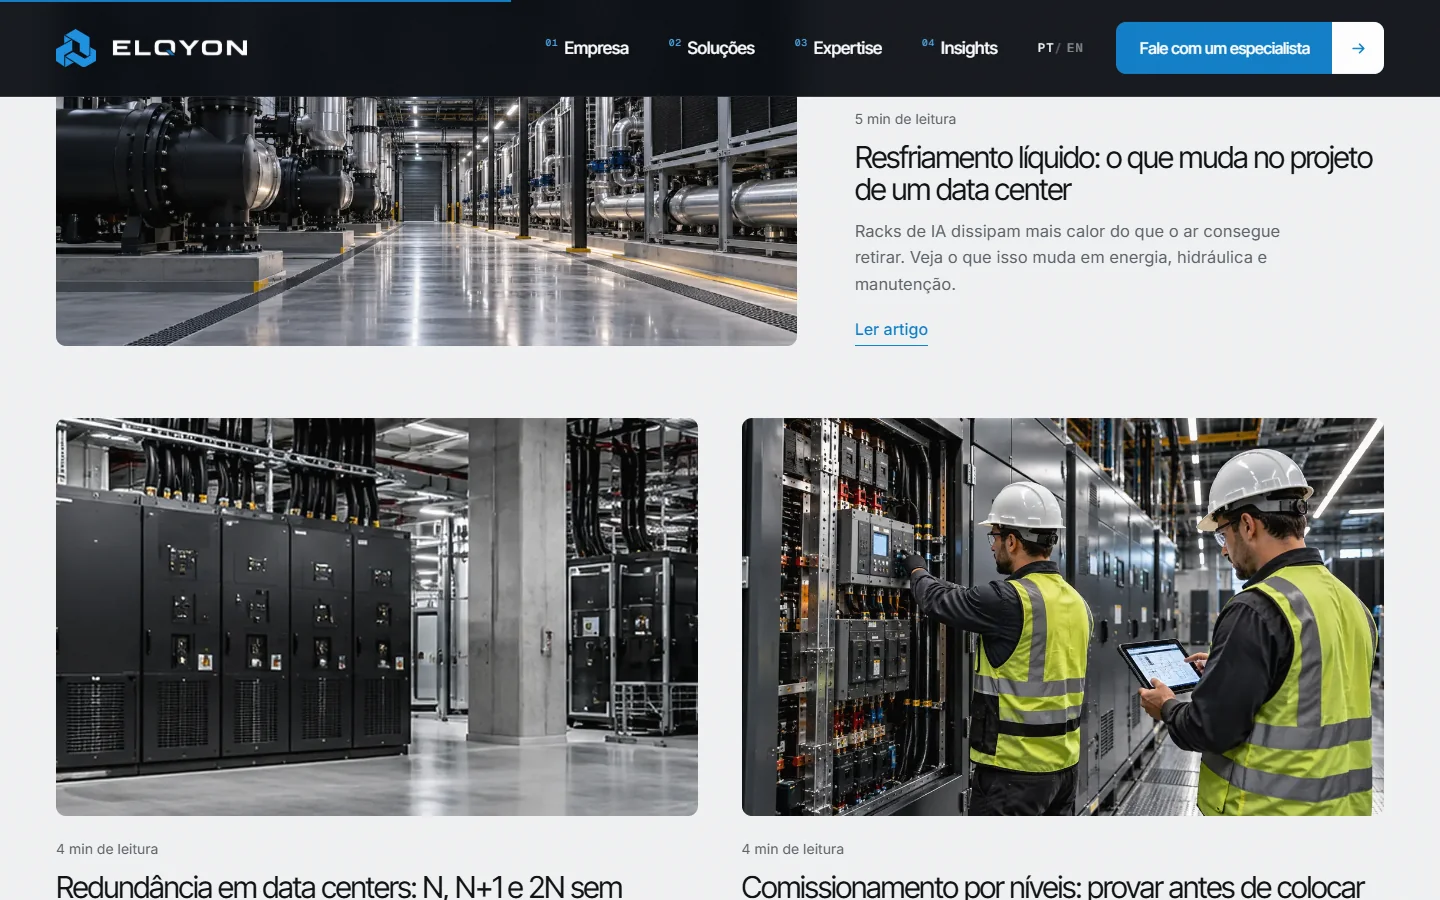Select PT language option
This screenshot has width=1440, height=900.
[x=1045, y=48]
